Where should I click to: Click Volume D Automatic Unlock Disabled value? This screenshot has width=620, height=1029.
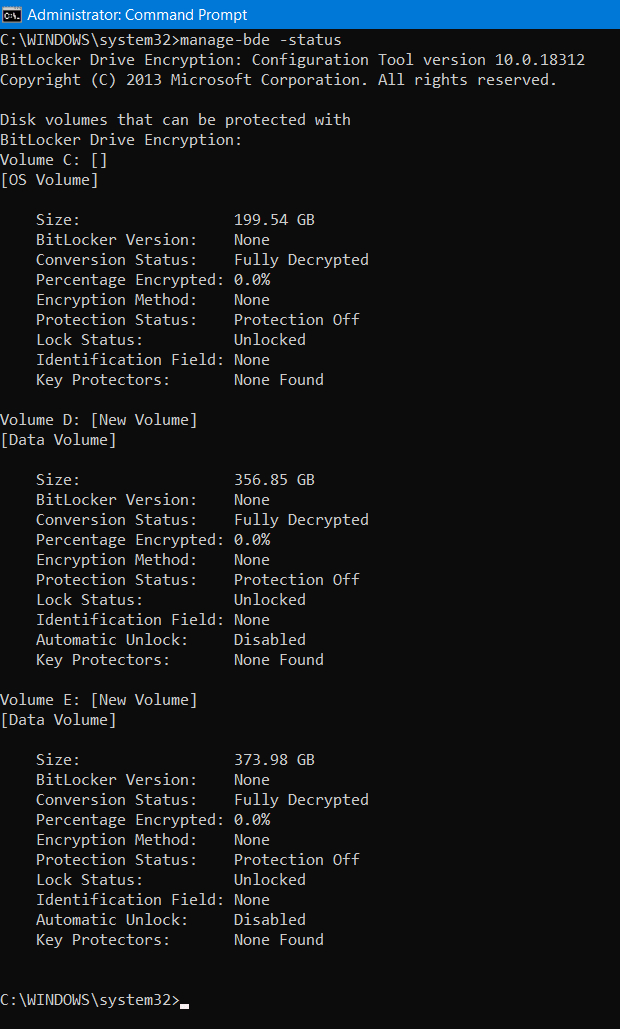(x=270, y=640)
